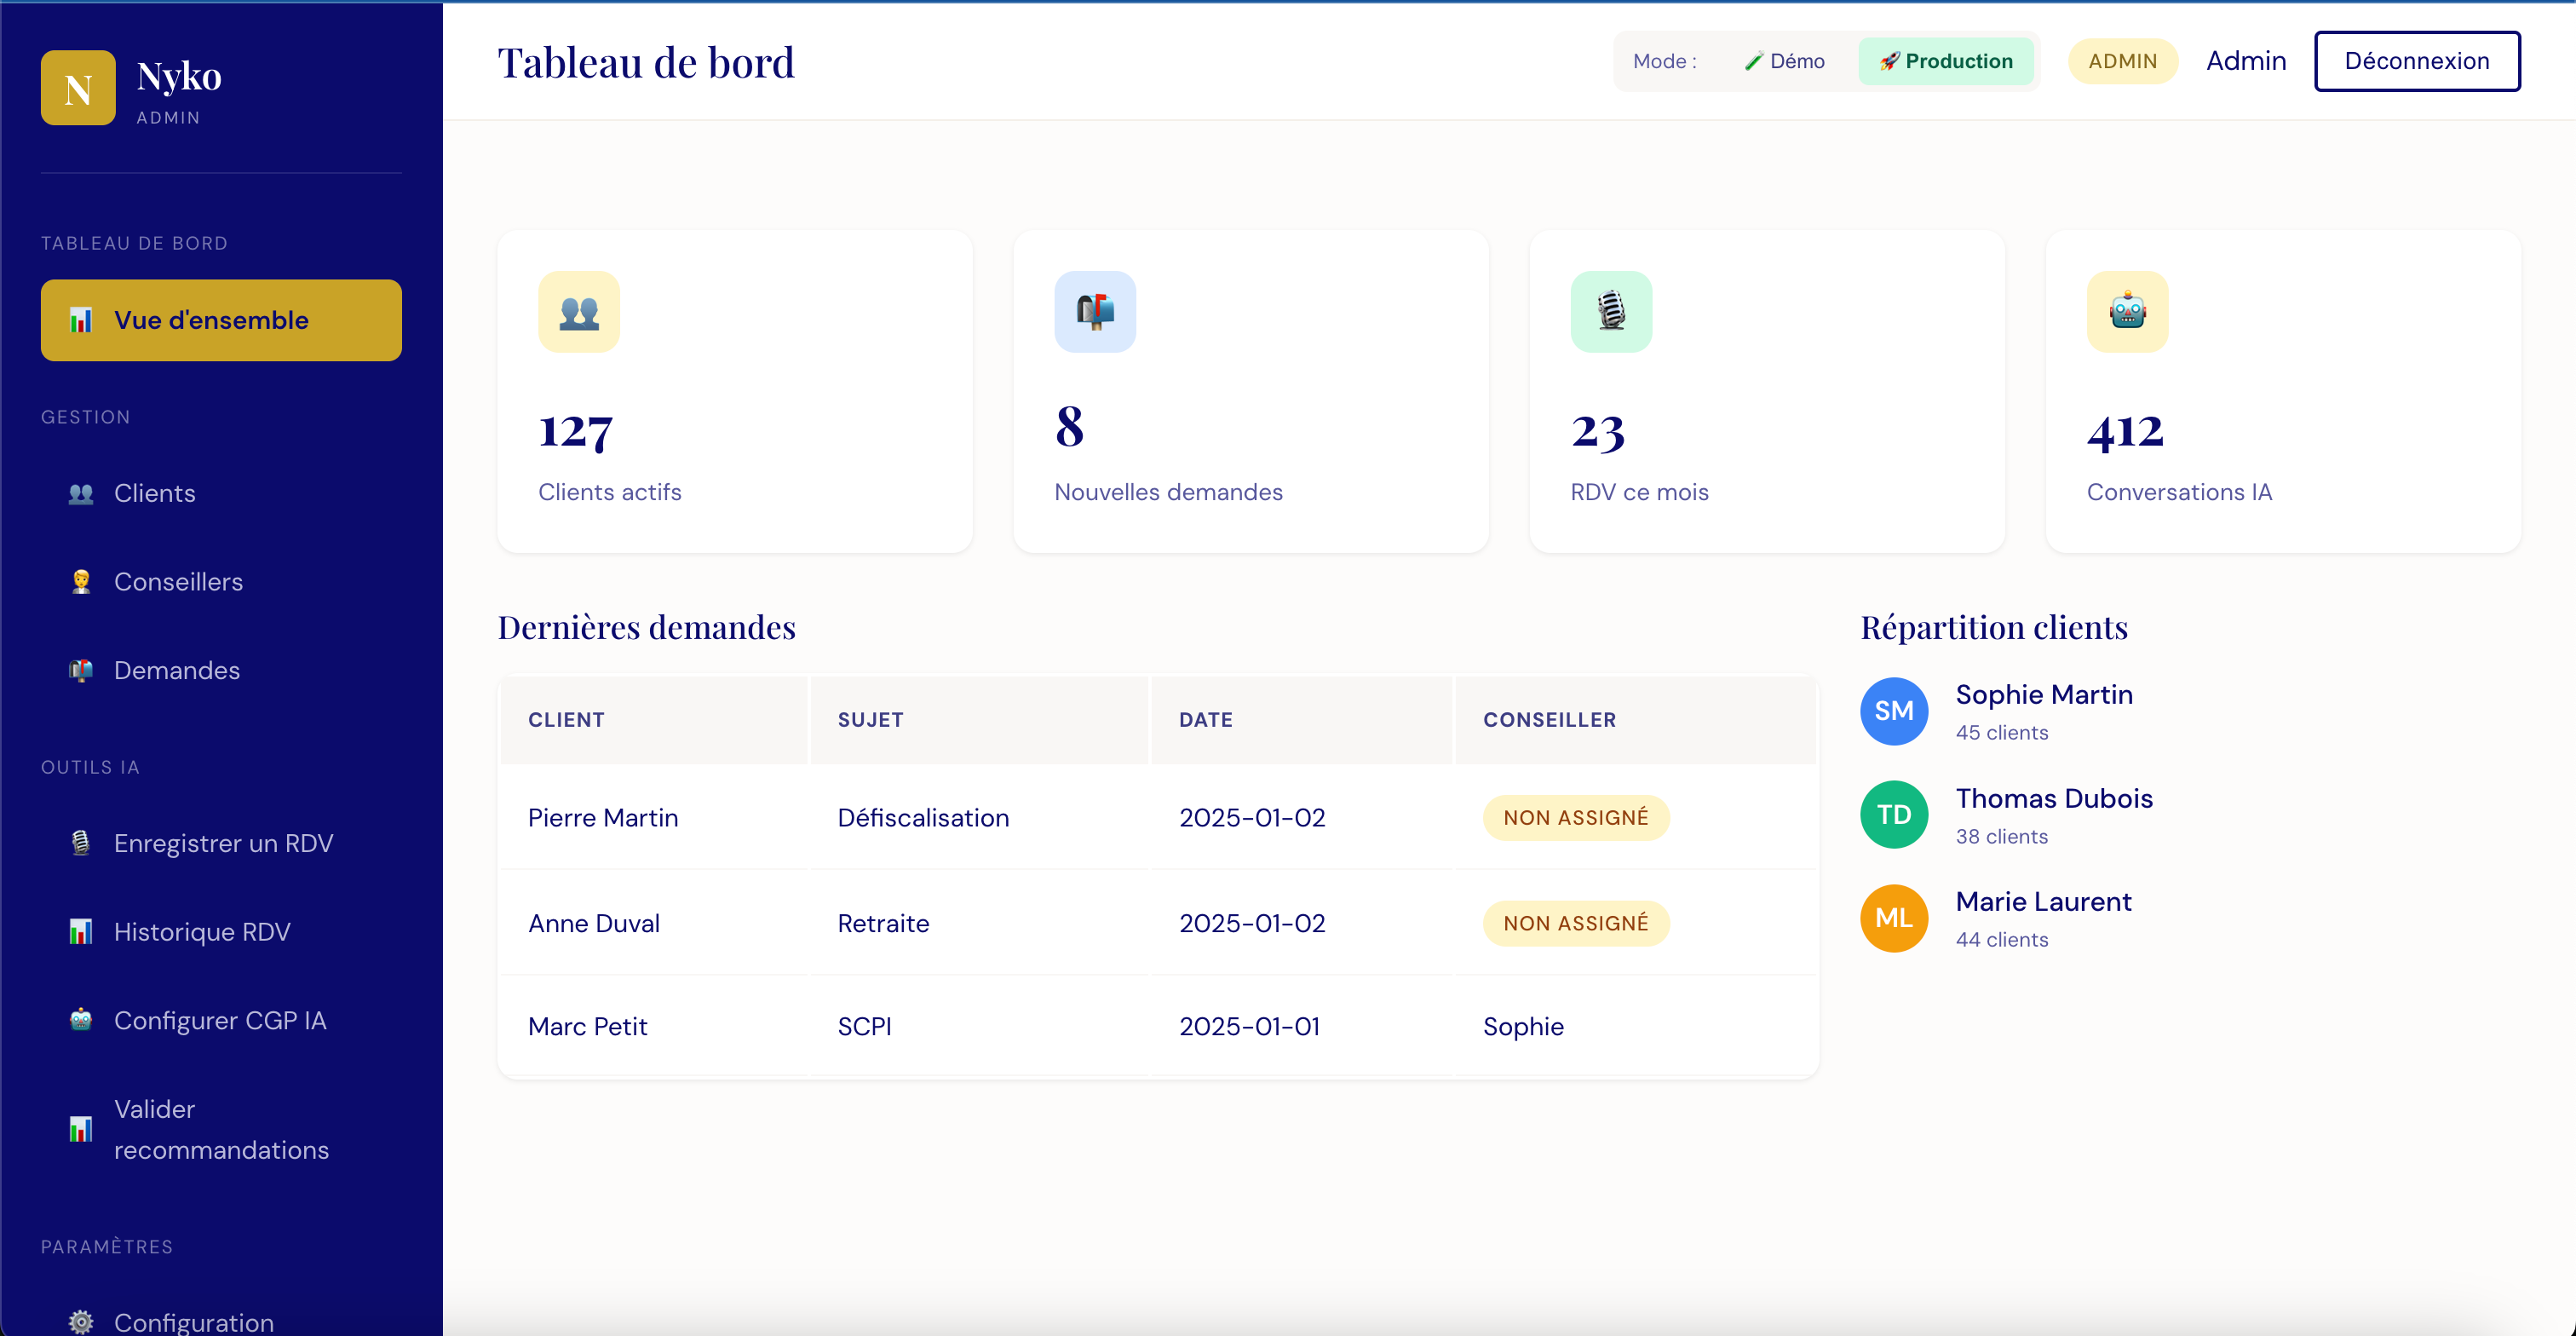
Task: Click Thomas Dubois's TD avatar
Action: pos(1893,814)
